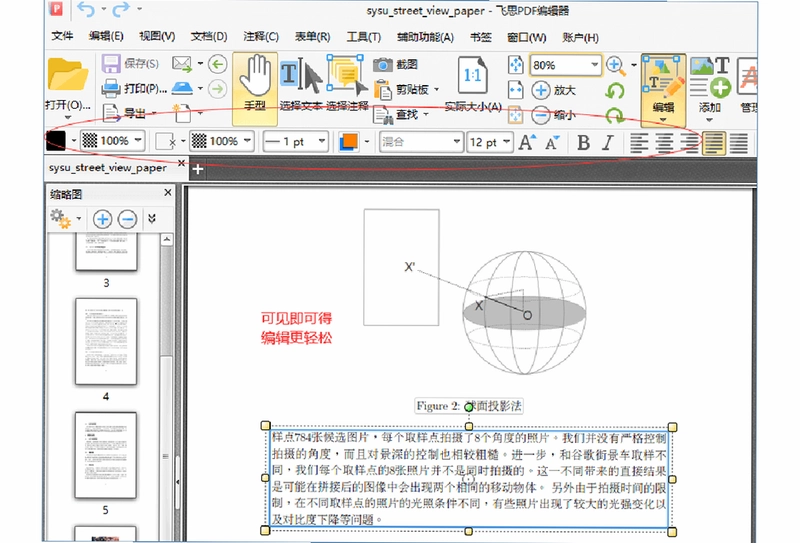The width and height of the screenshot is (800, 543).
Task: Click the send email envelope icon
Action: (x=182, y=64)
